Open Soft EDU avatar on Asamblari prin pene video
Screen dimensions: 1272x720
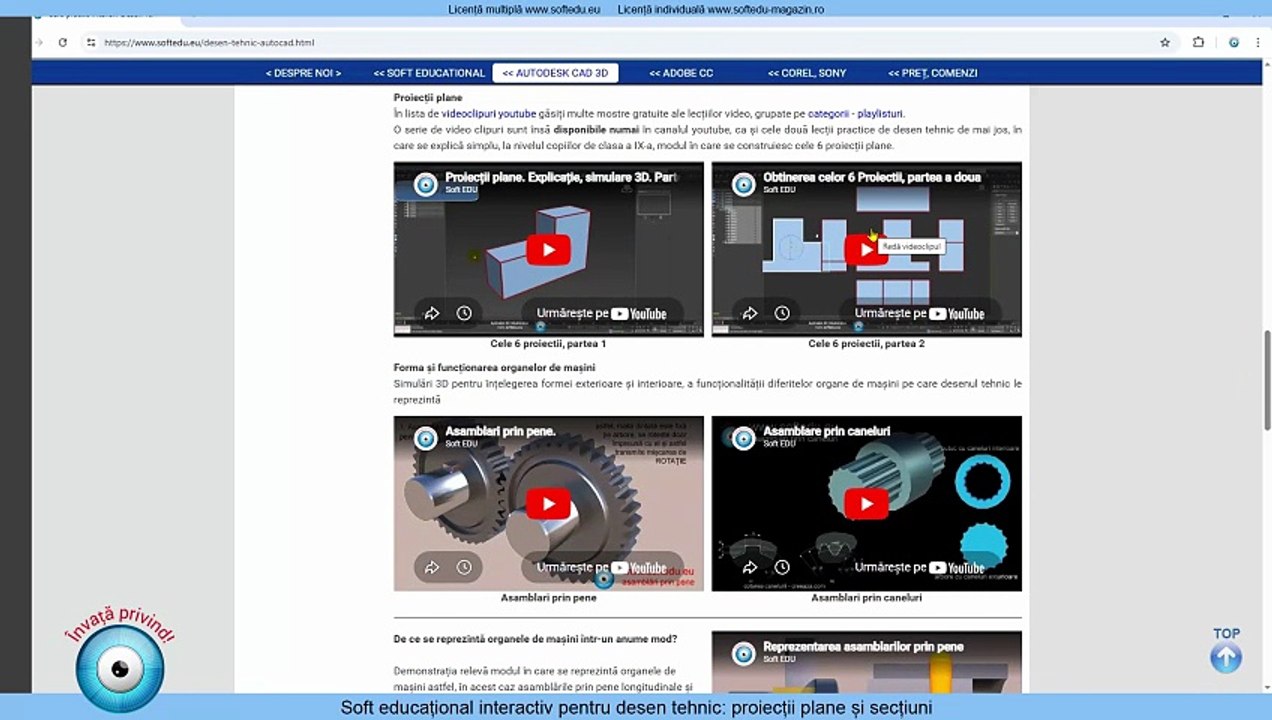(426, 438)
